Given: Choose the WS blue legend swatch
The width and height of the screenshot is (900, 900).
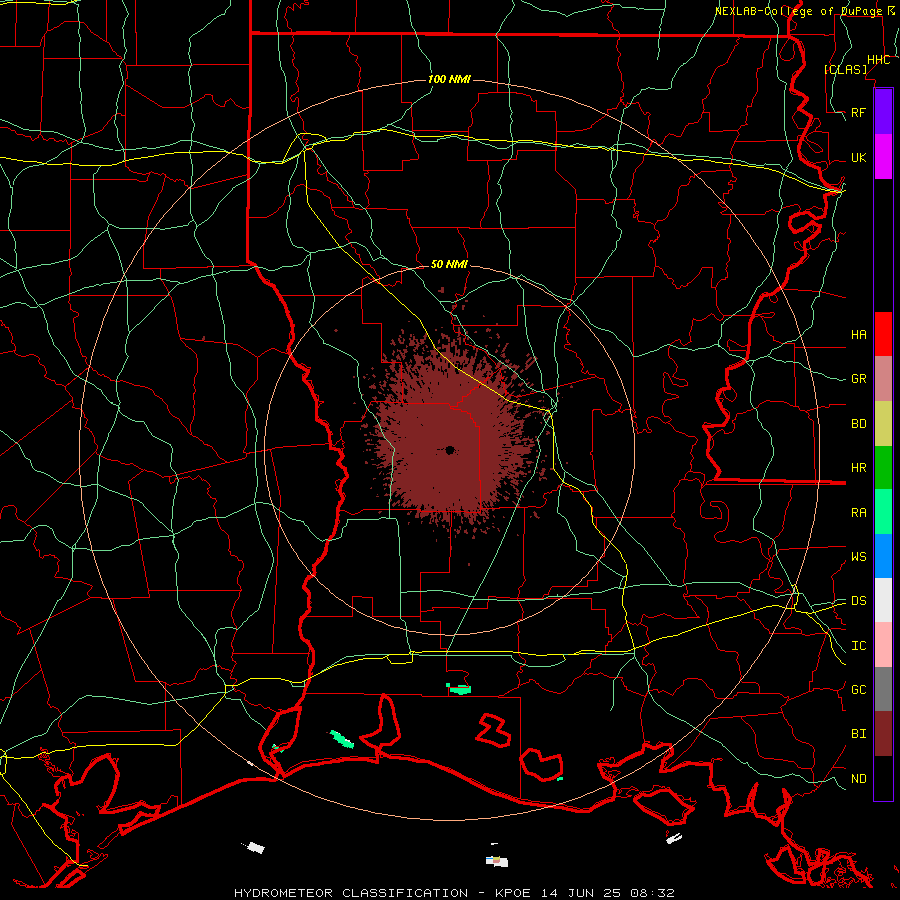Looking at the screenshot, I should 883,556.
